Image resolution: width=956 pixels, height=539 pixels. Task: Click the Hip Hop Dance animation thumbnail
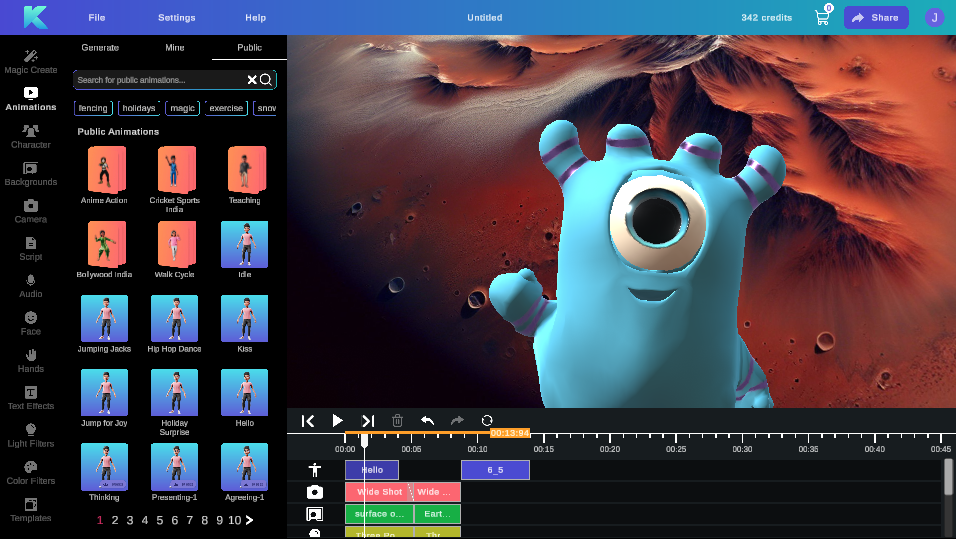(174, 319)
